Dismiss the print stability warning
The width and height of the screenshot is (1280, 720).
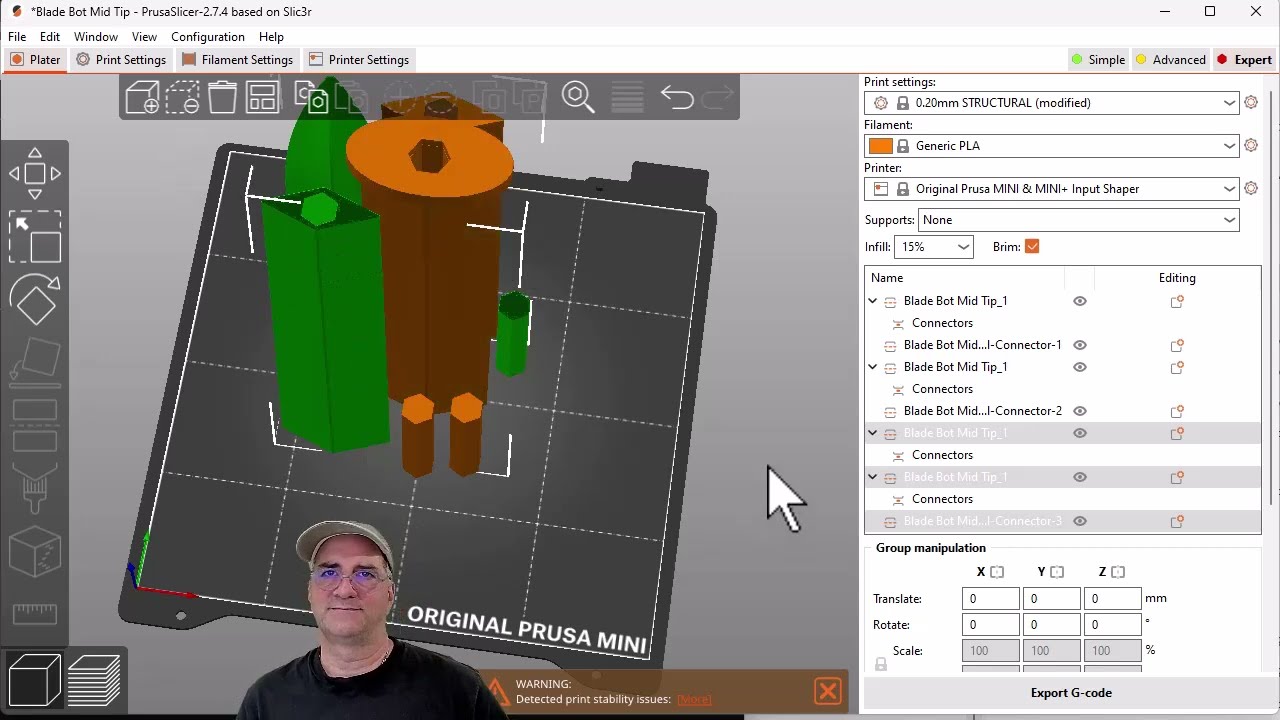tap(828, 691)
